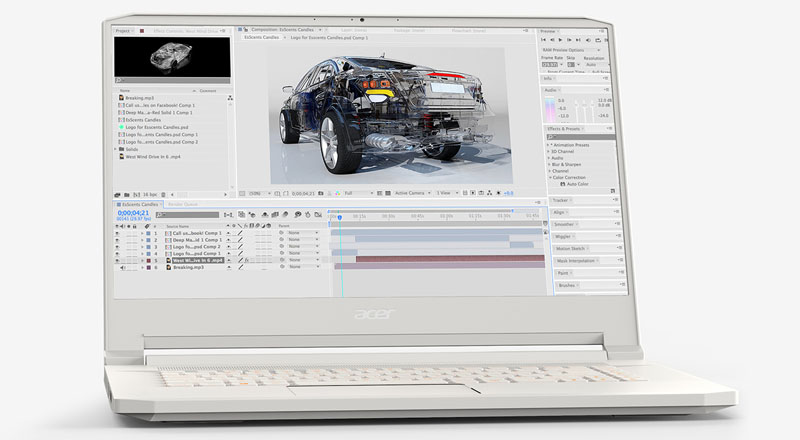Click the new folder icon in Project panel

click(128, 194)
